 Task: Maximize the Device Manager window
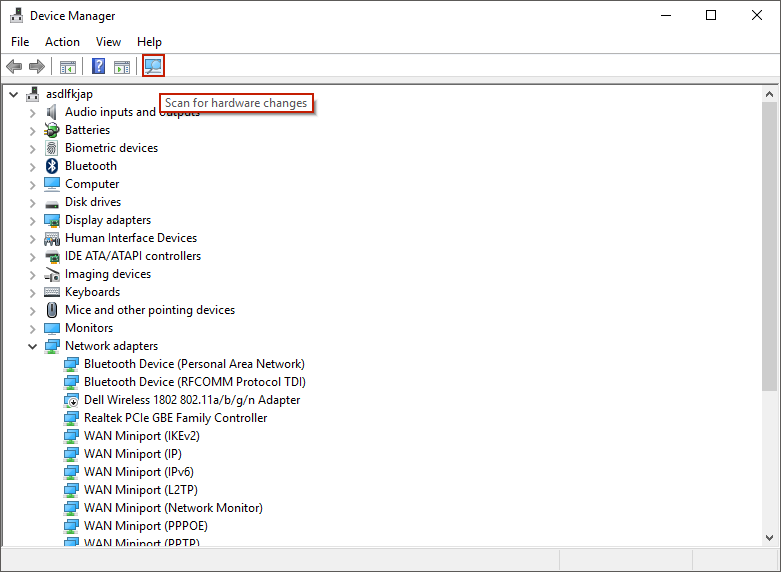click(x=711, y=15)
